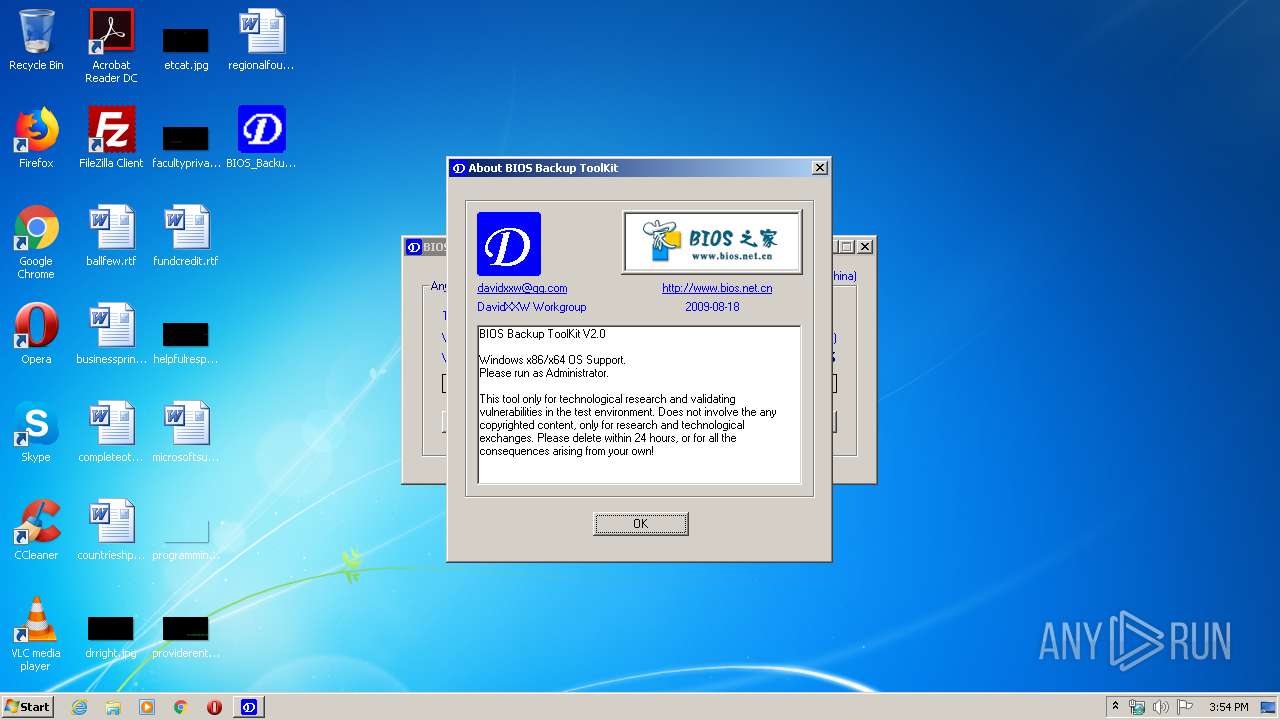The width and height of the screenshot is (1280, 720).
Task: Click the BIOS之家 banner image
Action: coord(712,242)
